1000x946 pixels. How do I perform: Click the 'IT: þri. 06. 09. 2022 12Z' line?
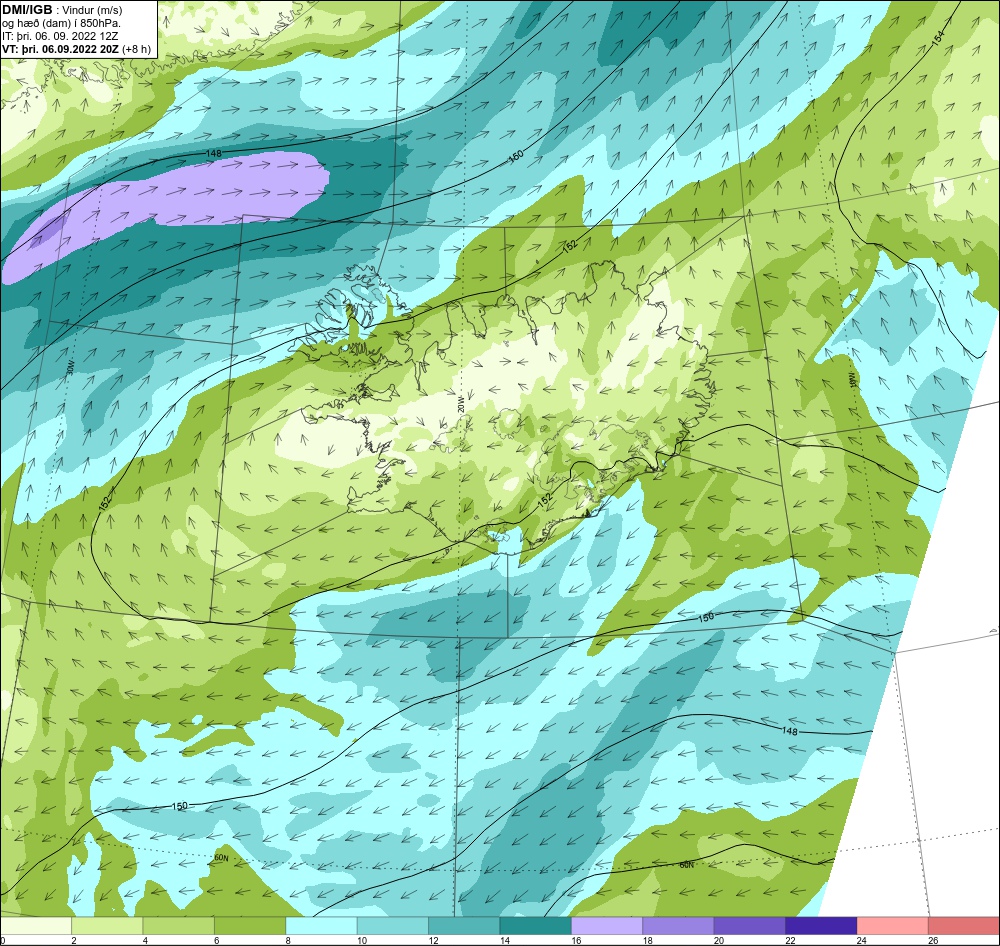tap(60, 36)
